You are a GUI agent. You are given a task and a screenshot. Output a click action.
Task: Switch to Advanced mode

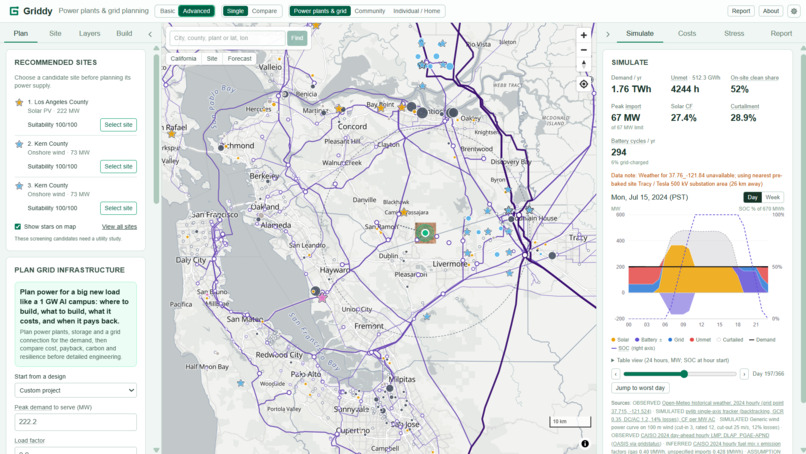pyautogui.click(x=196, y=11)
